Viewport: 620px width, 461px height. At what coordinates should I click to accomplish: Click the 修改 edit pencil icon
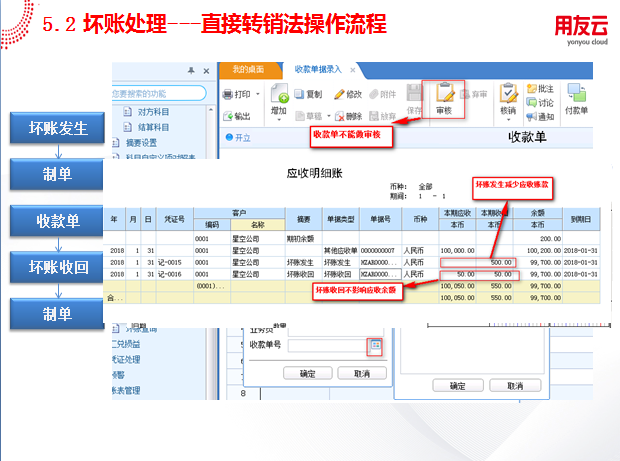pyautogui.click(x=339, y=94)
